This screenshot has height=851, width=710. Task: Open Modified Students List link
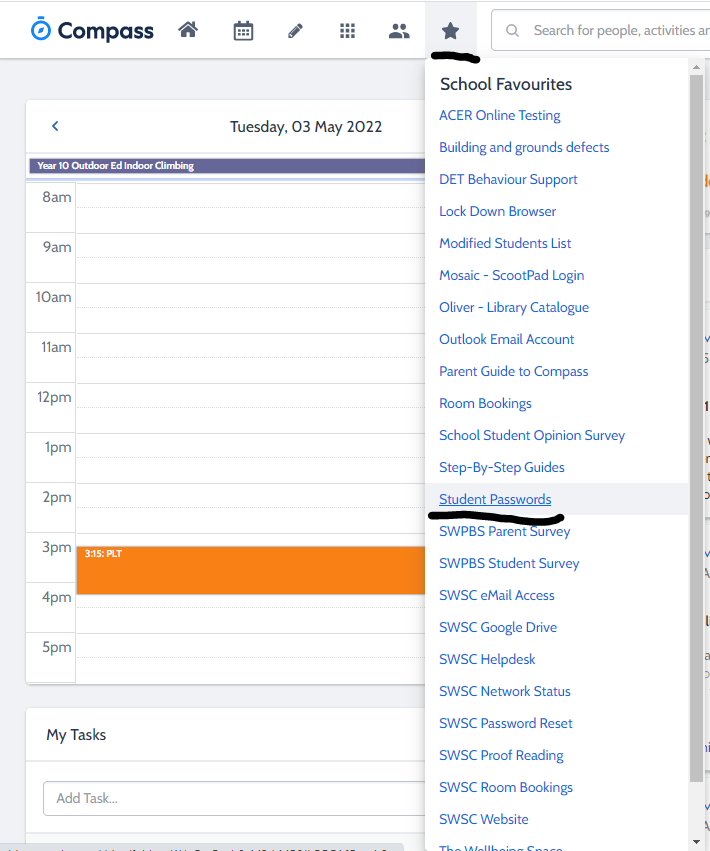click(505, 244)
